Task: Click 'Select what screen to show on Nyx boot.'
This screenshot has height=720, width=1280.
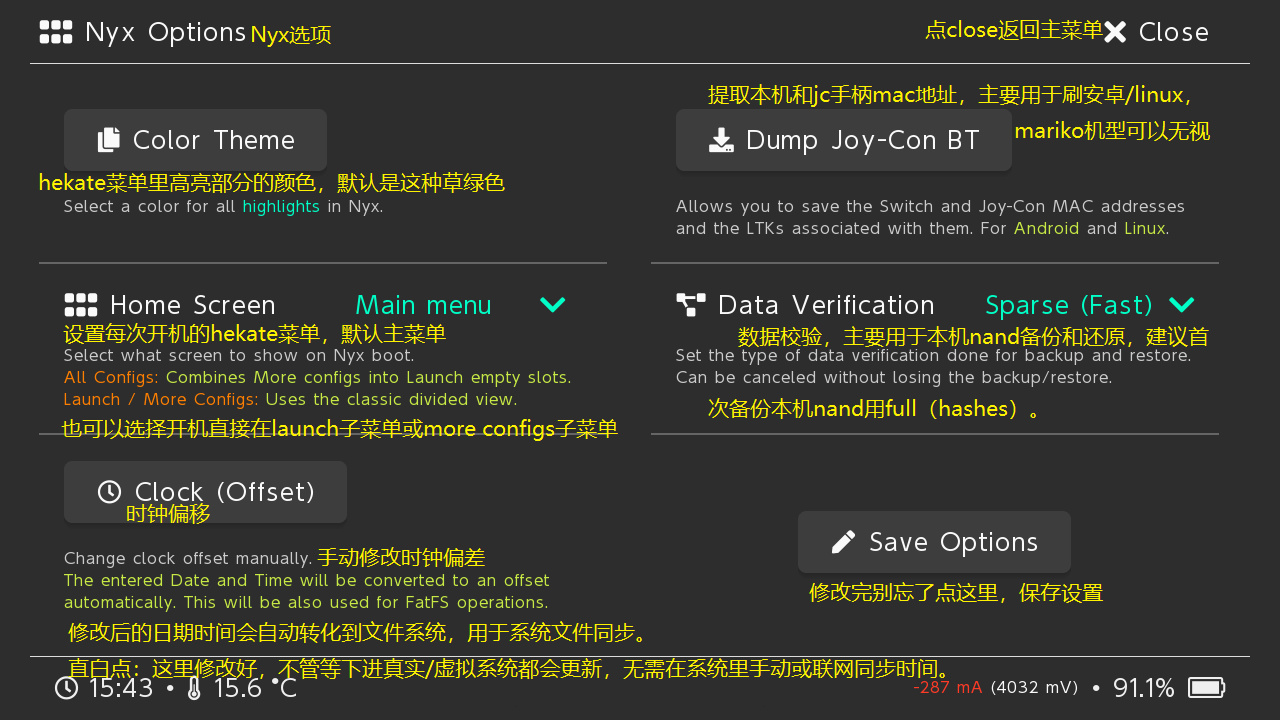Action: point(239,356)
